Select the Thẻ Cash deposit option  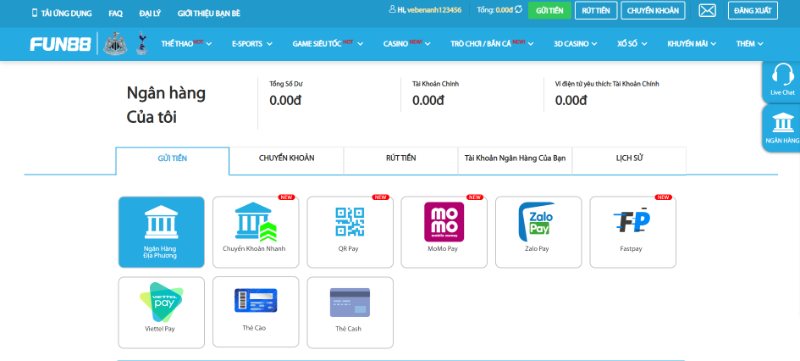(x=350, y=313)
